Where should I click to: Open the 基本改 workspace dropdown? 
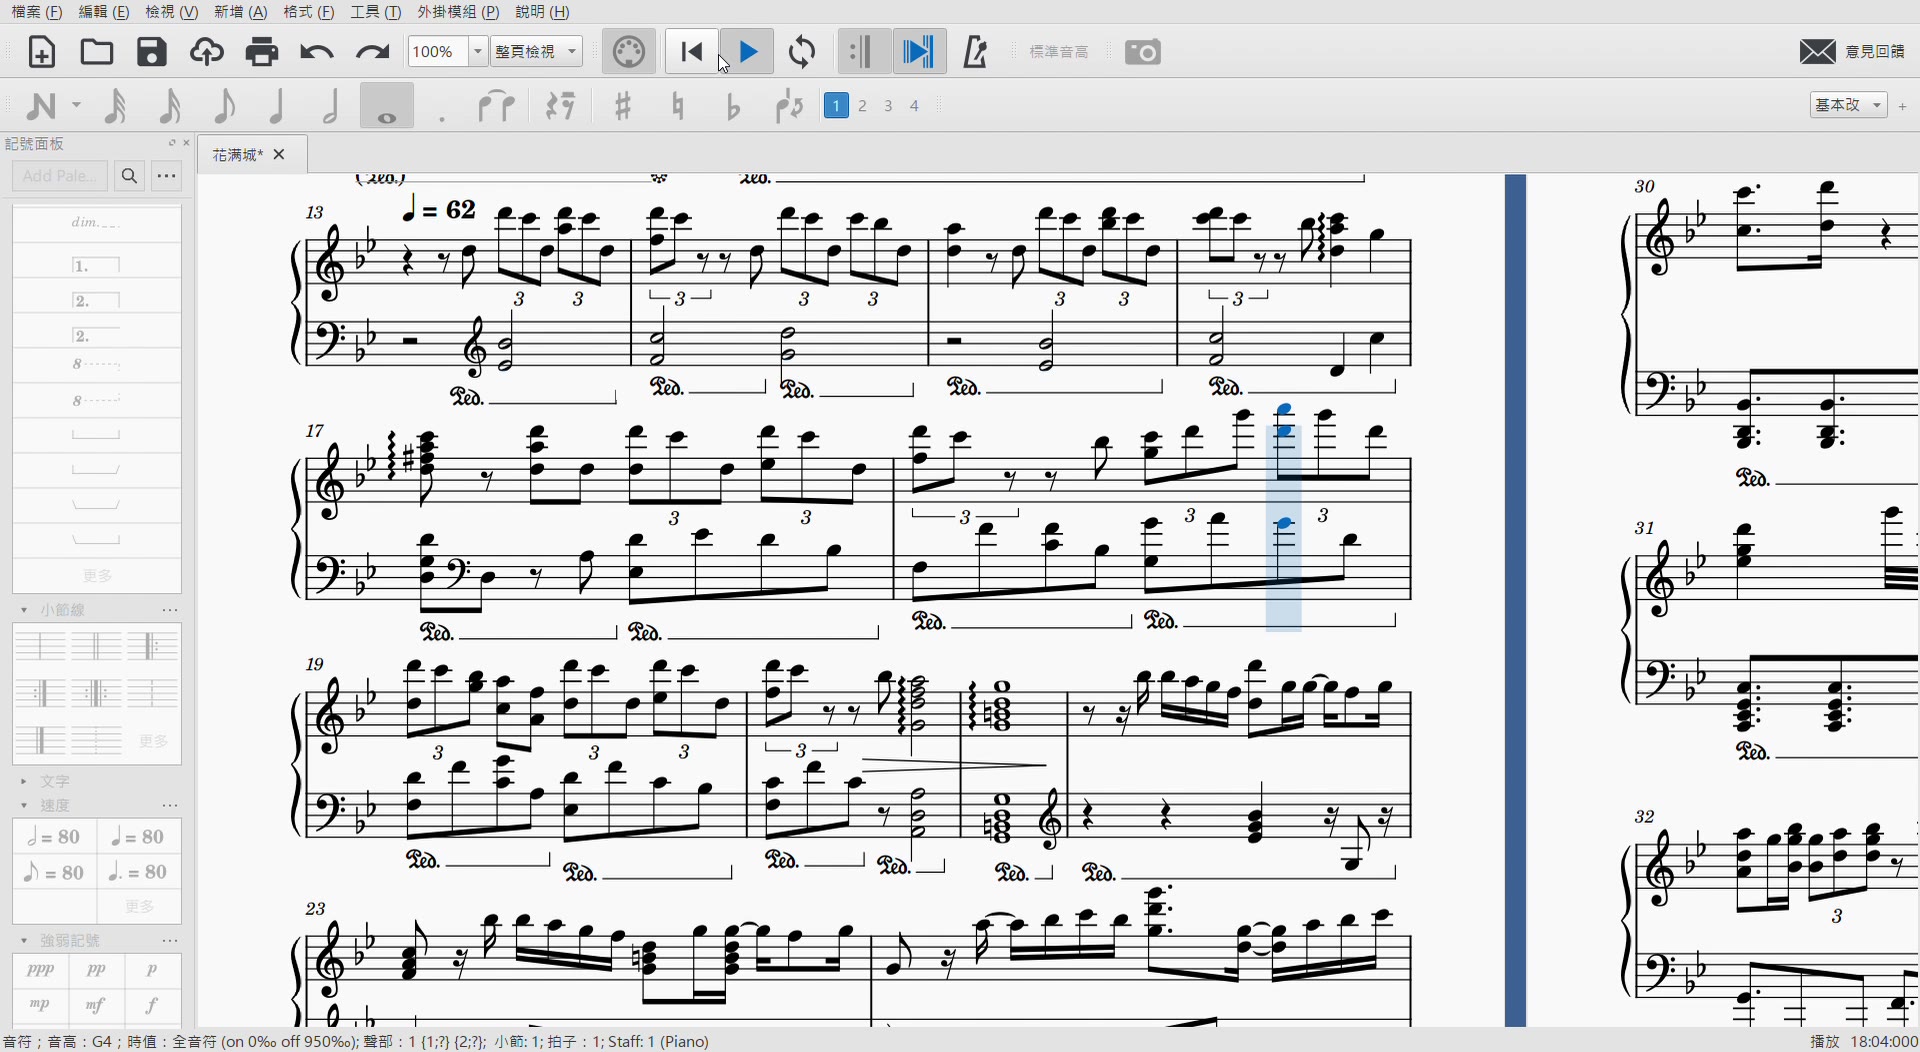1848,105
